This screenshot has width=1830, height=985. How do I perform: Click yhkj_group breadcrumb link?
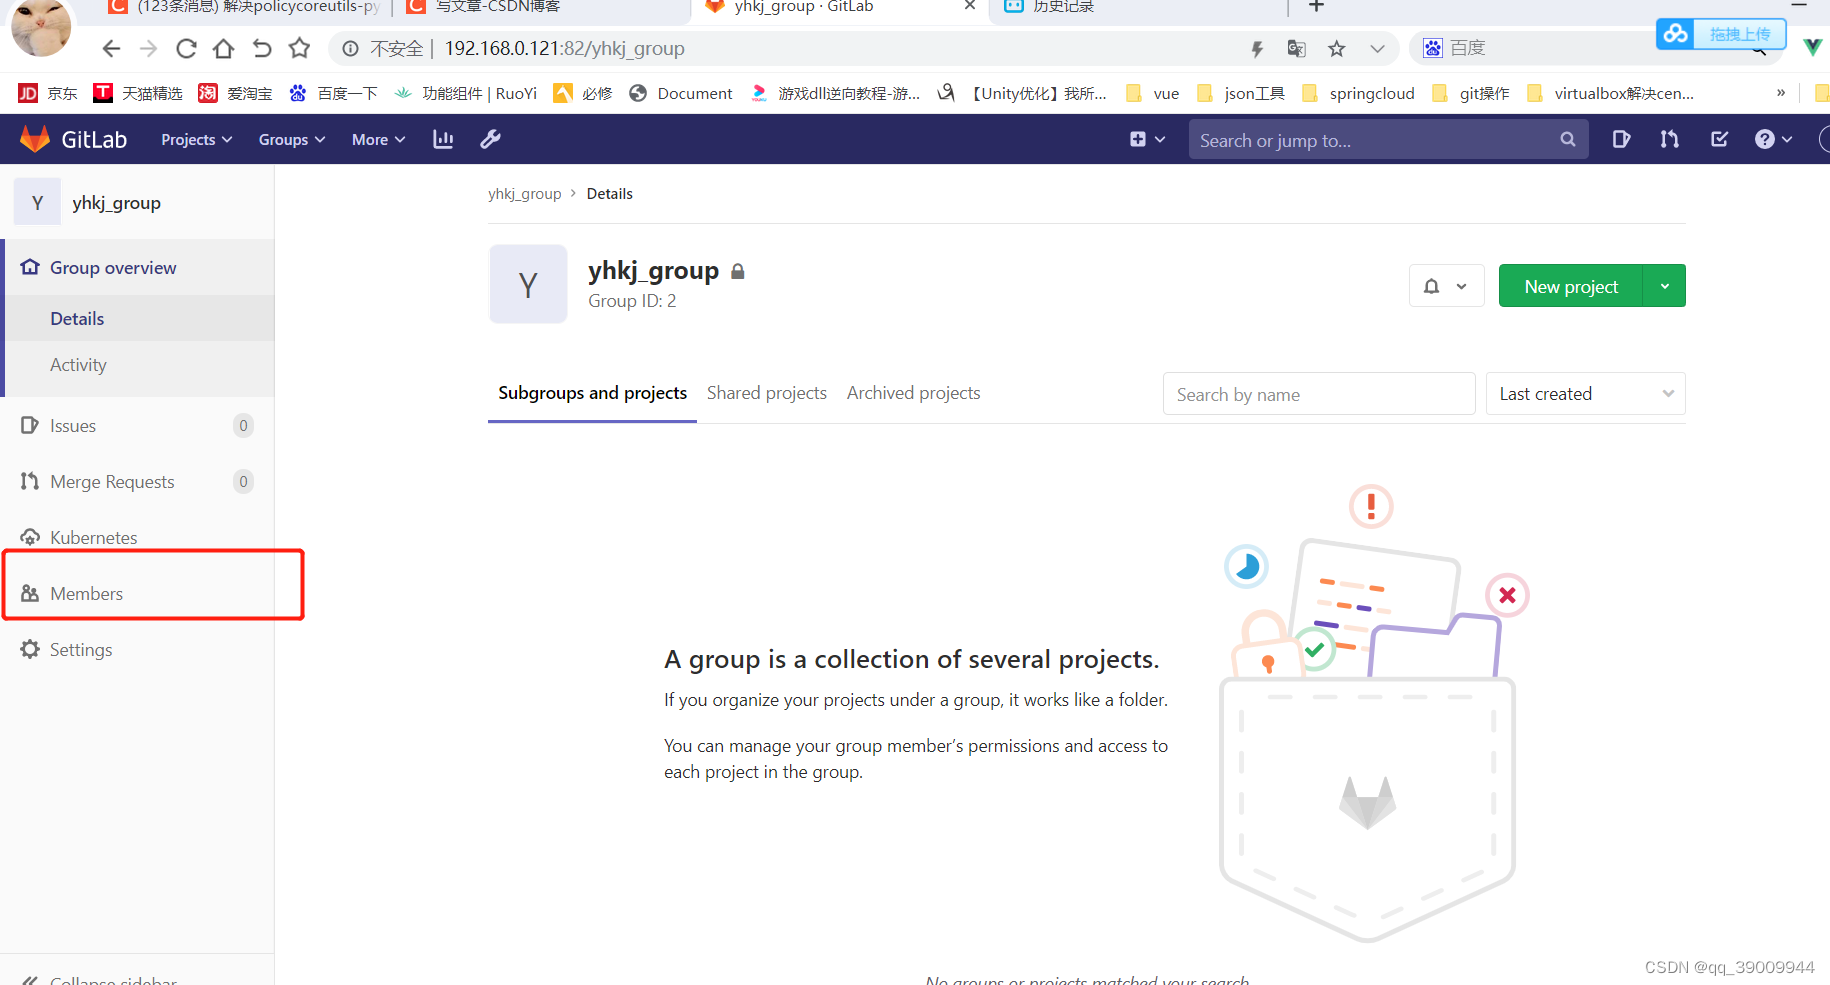tap(524, 193)
